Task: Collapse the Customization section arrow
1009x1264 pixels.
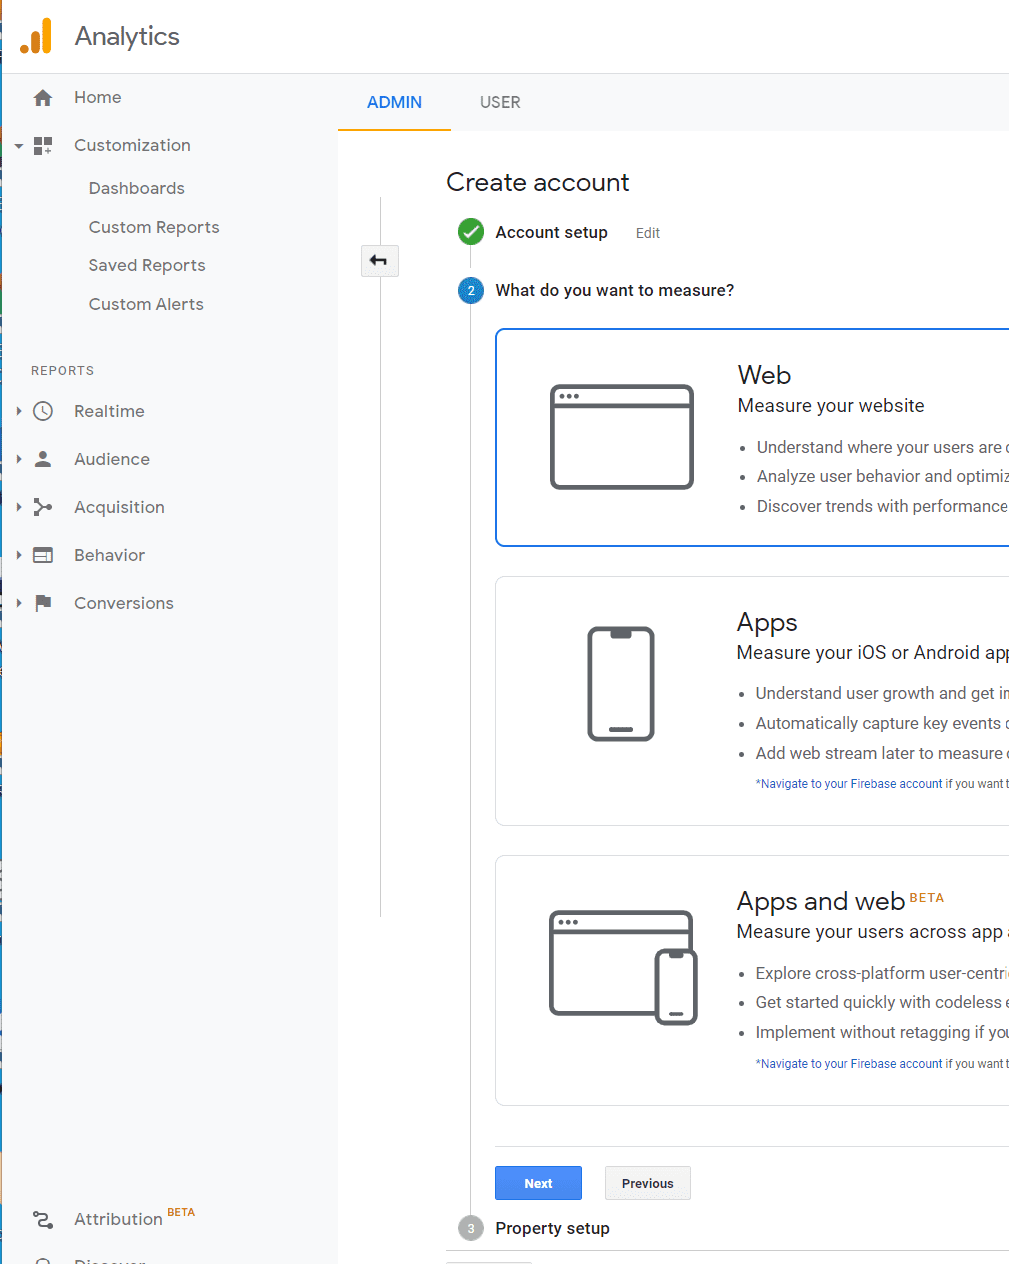Action: pyautogui.click(x=18, y=146)
